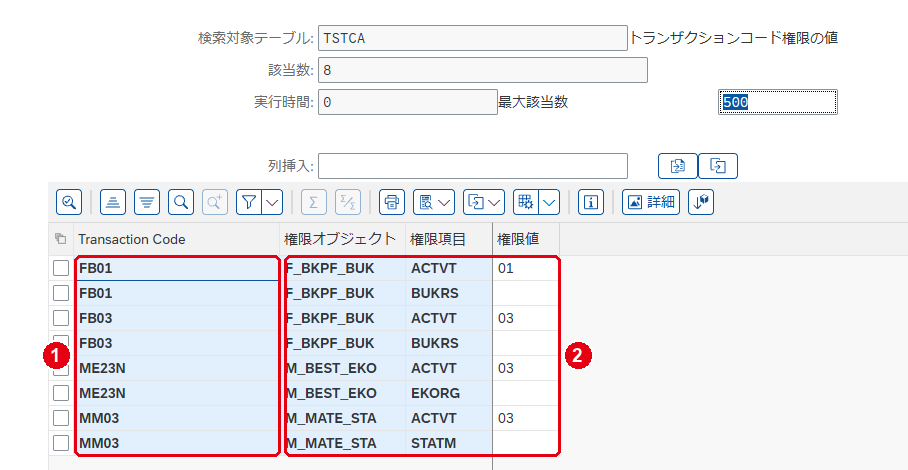Click the Transaction Code column header
This screenshot has height=470, width=908.
176,239
